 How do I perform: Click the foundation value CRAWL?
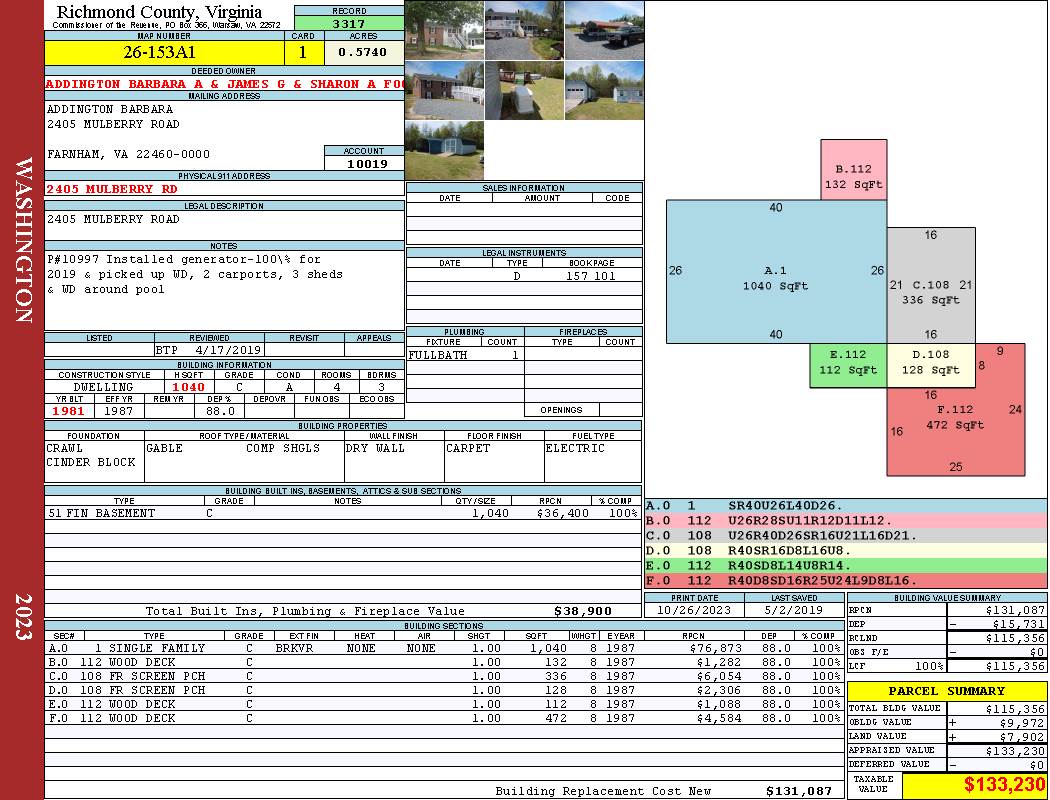tap(64, 449)
